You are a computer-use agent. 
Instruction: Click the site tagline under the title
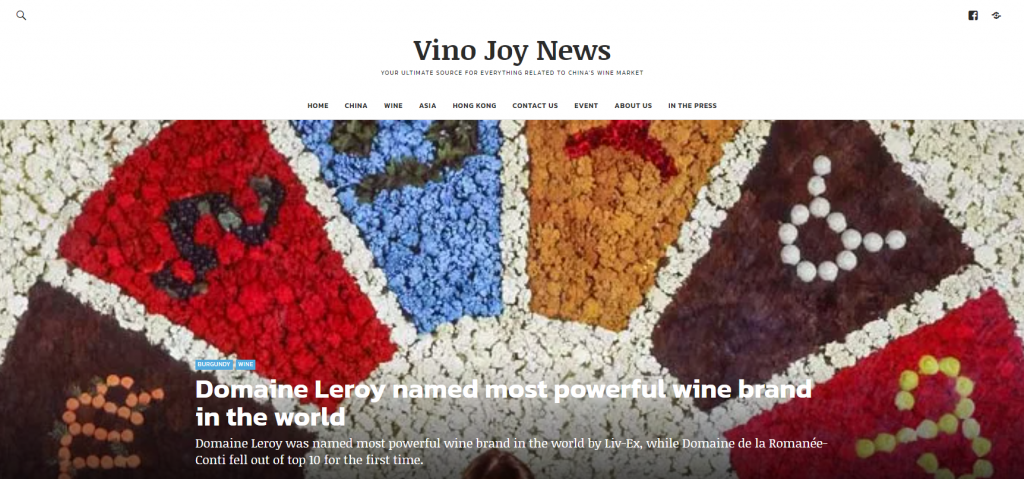click(512, 73)
